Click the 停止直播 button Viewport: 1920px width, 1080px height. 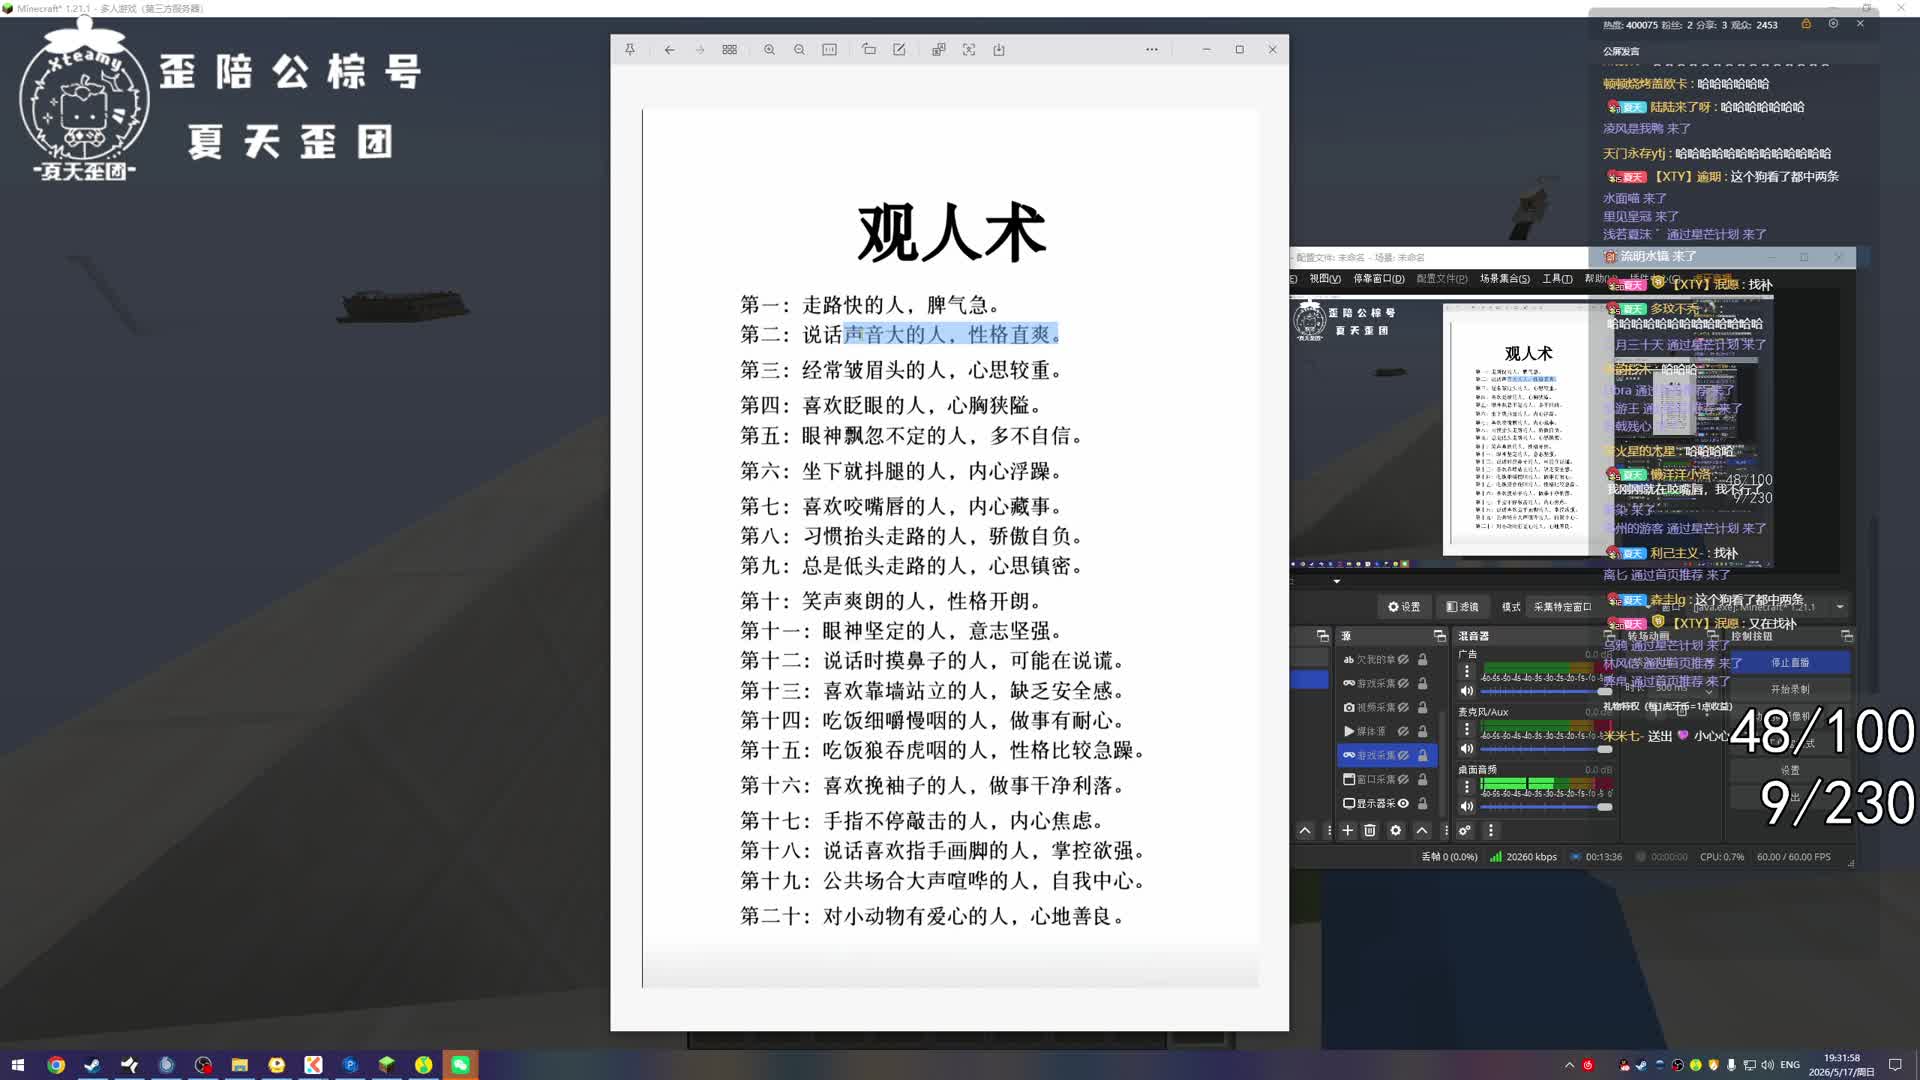[x=1790, y=662]
